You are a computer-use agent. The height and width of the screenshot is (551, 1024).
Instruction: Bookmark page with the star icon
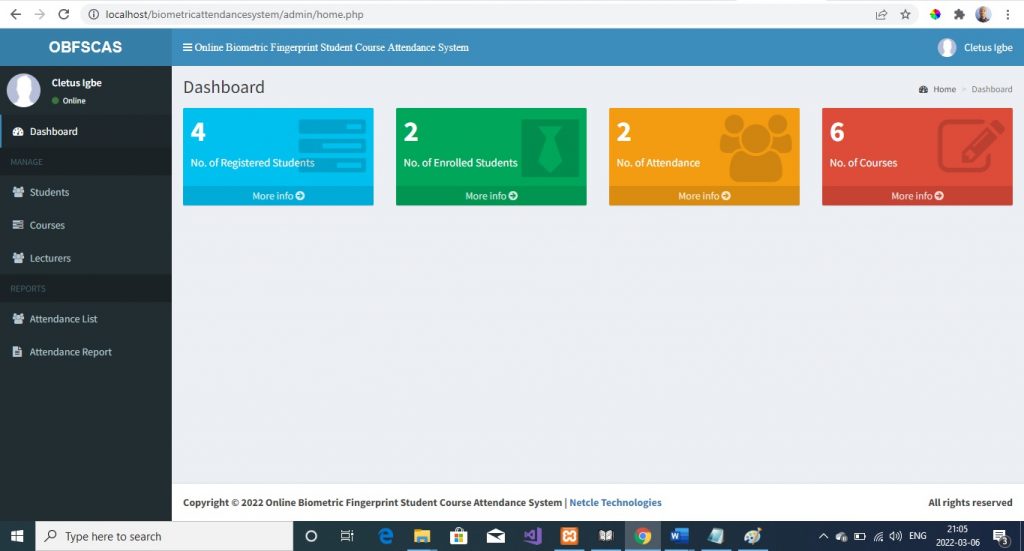[x=905, y=14]
